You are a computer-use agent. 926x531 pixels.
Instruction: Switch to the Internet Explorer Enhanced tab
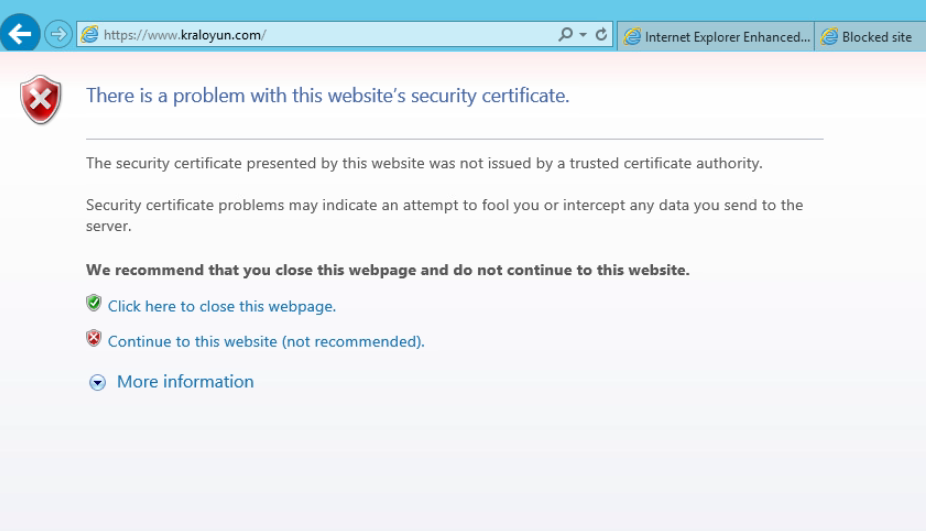717,37
